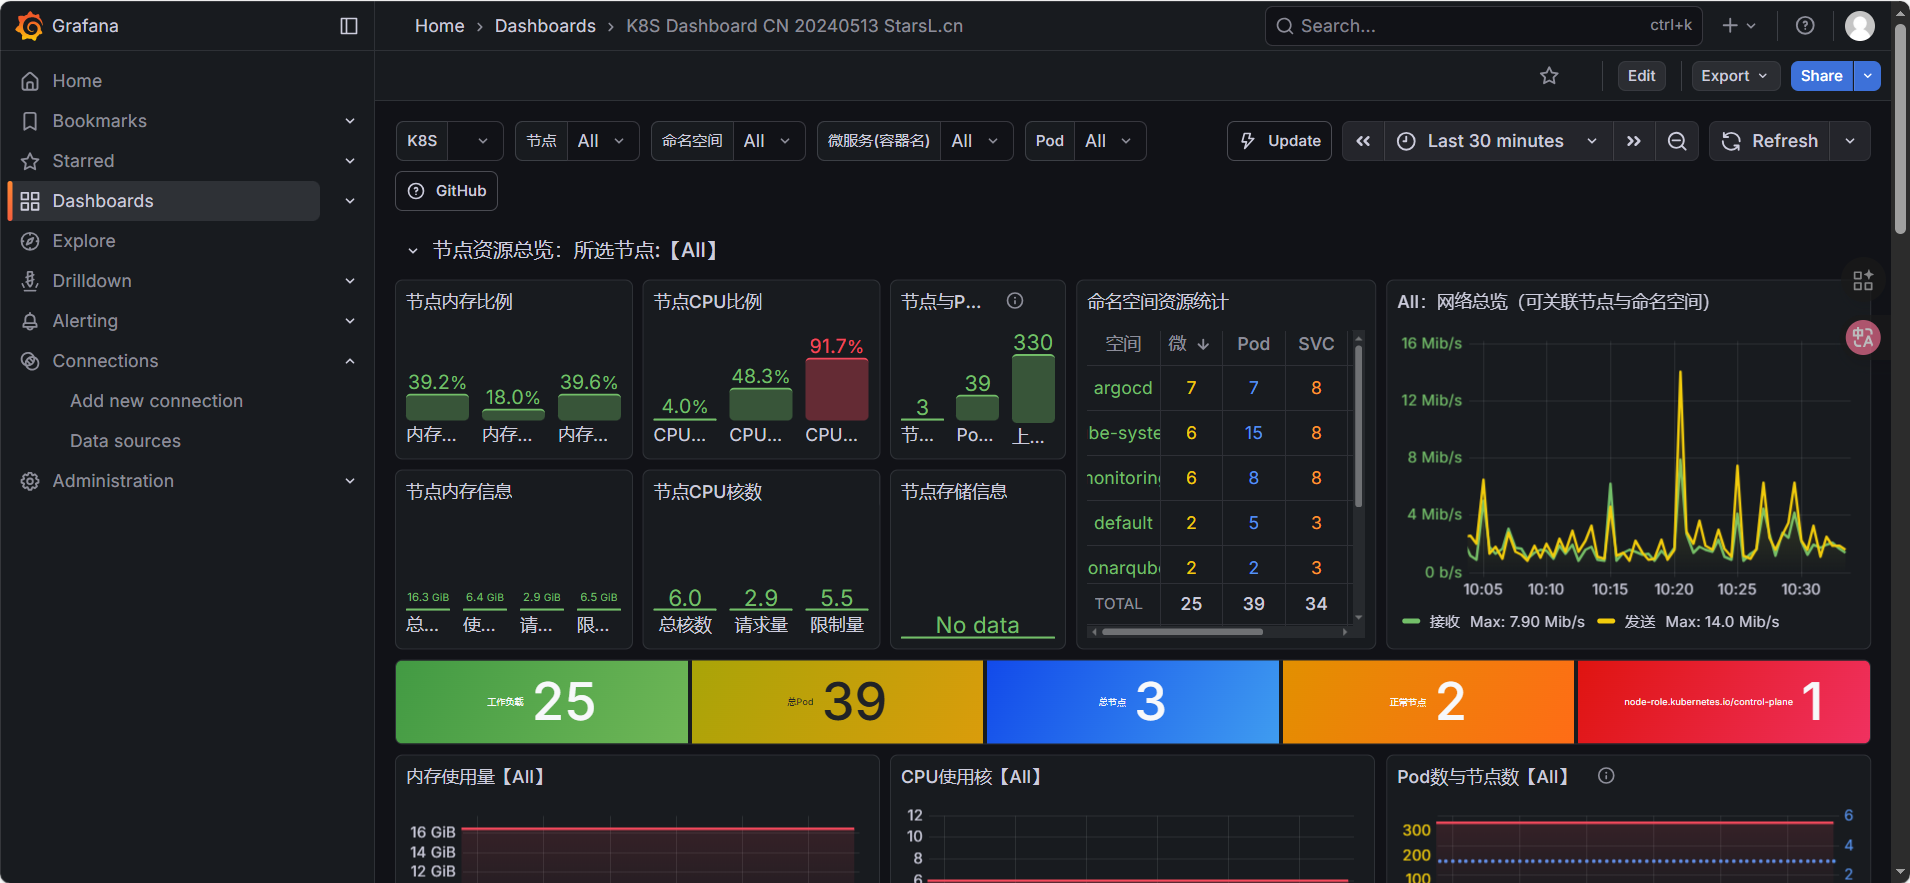The width and height of the screenshot is (1910, 883).
Task: Collapse the 节点资源总览 row section
Action: click(x=412, y=251)
